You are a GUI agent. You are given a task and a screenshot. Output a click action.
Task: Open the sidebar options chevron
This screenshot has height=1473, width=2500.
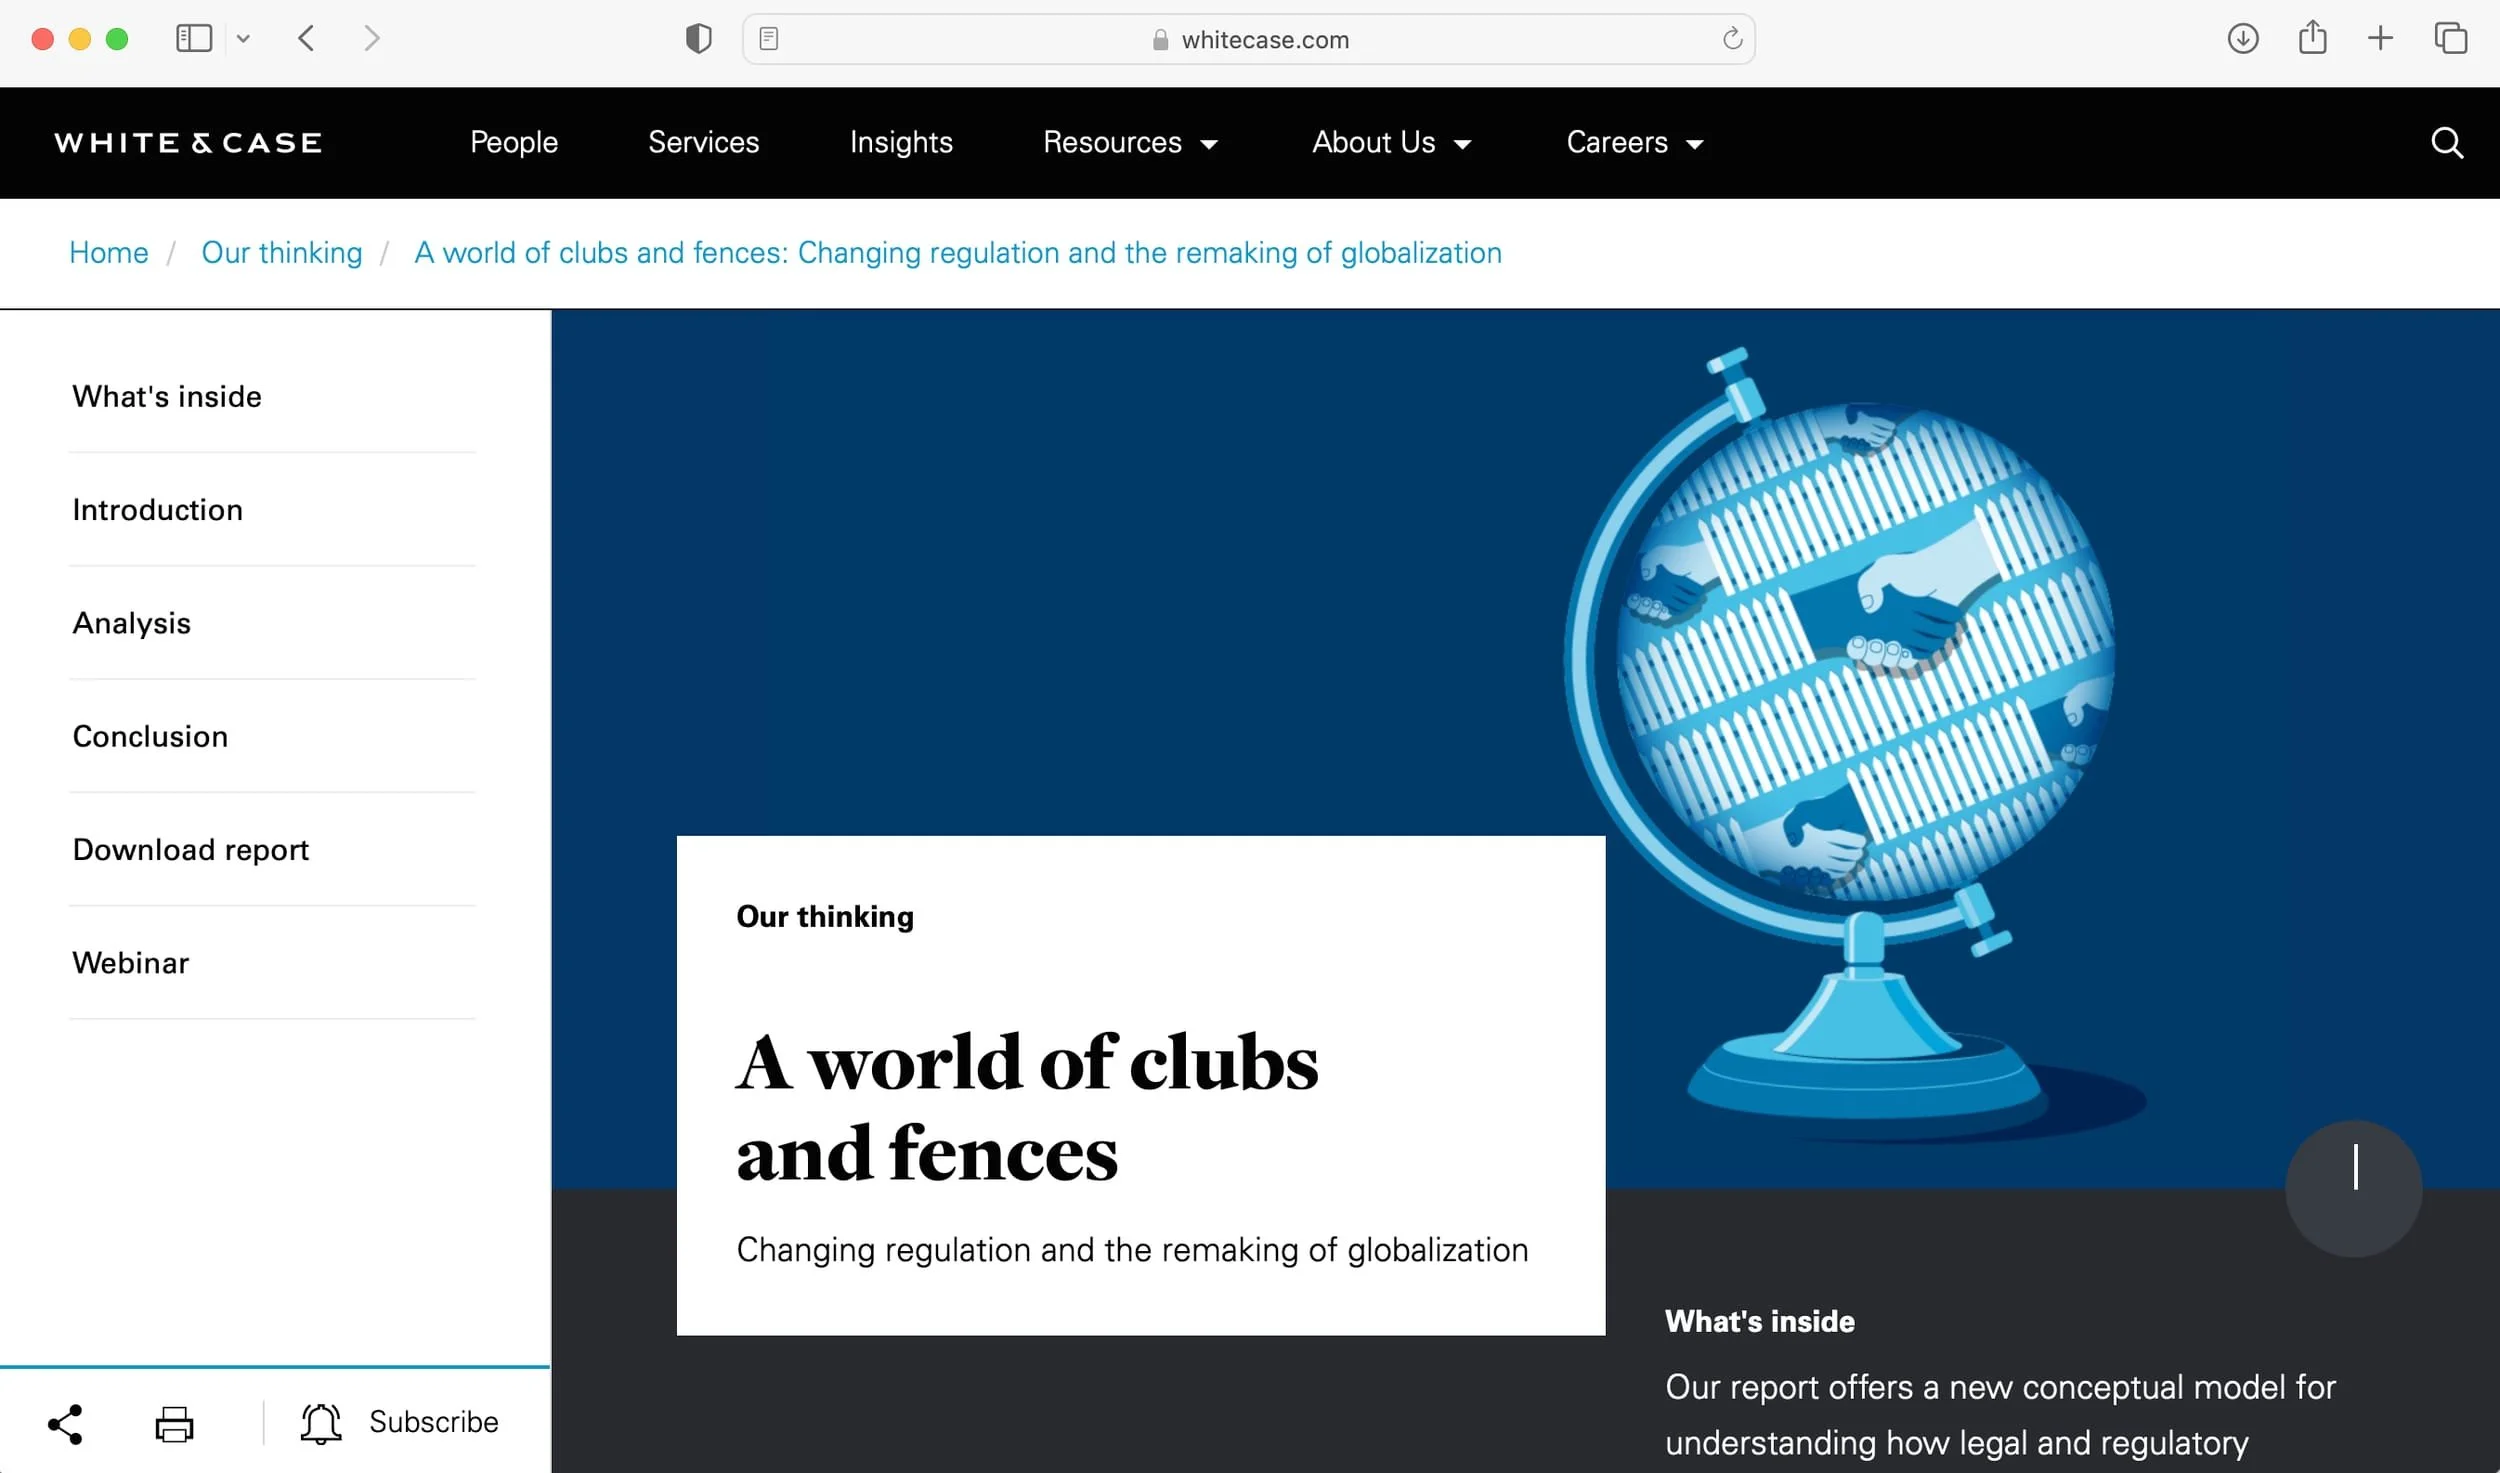coord(243,39)
